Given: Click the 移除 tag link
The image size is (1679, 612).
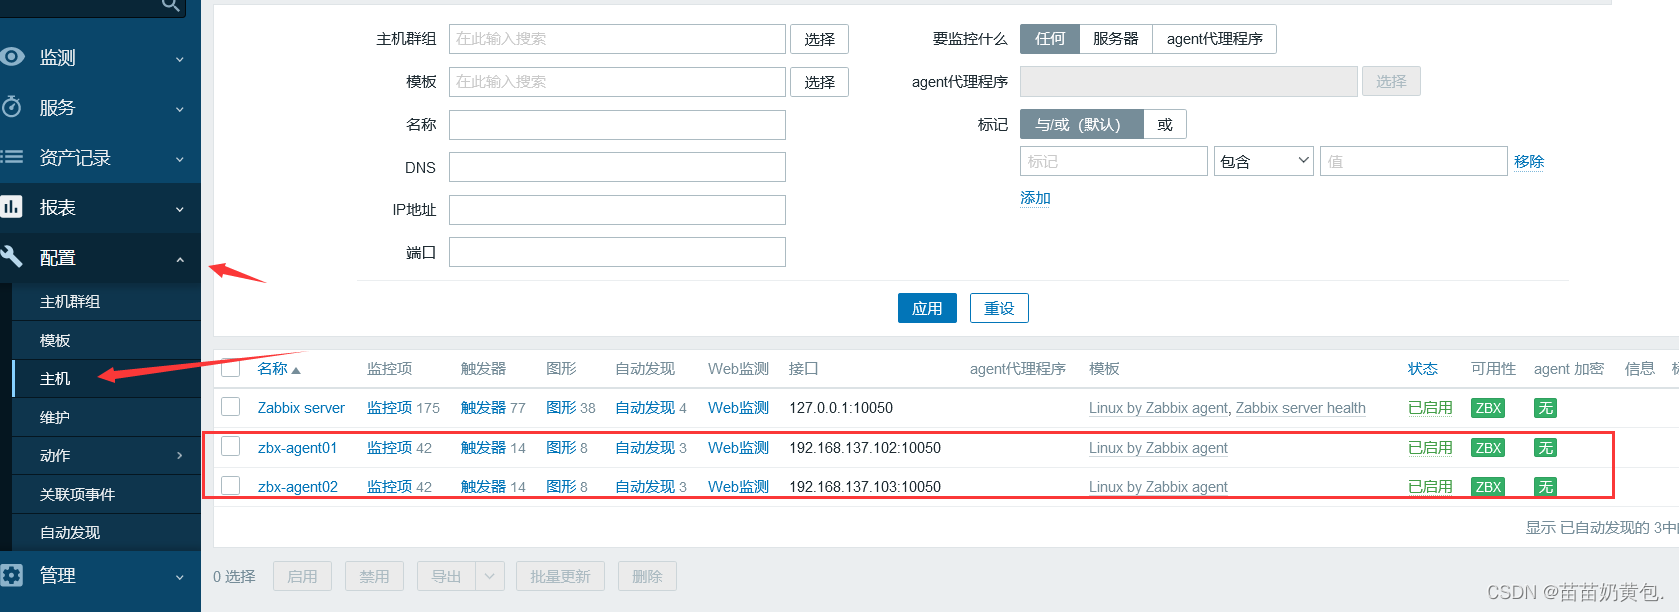Looking at the screenshot, I should 1529,161.
